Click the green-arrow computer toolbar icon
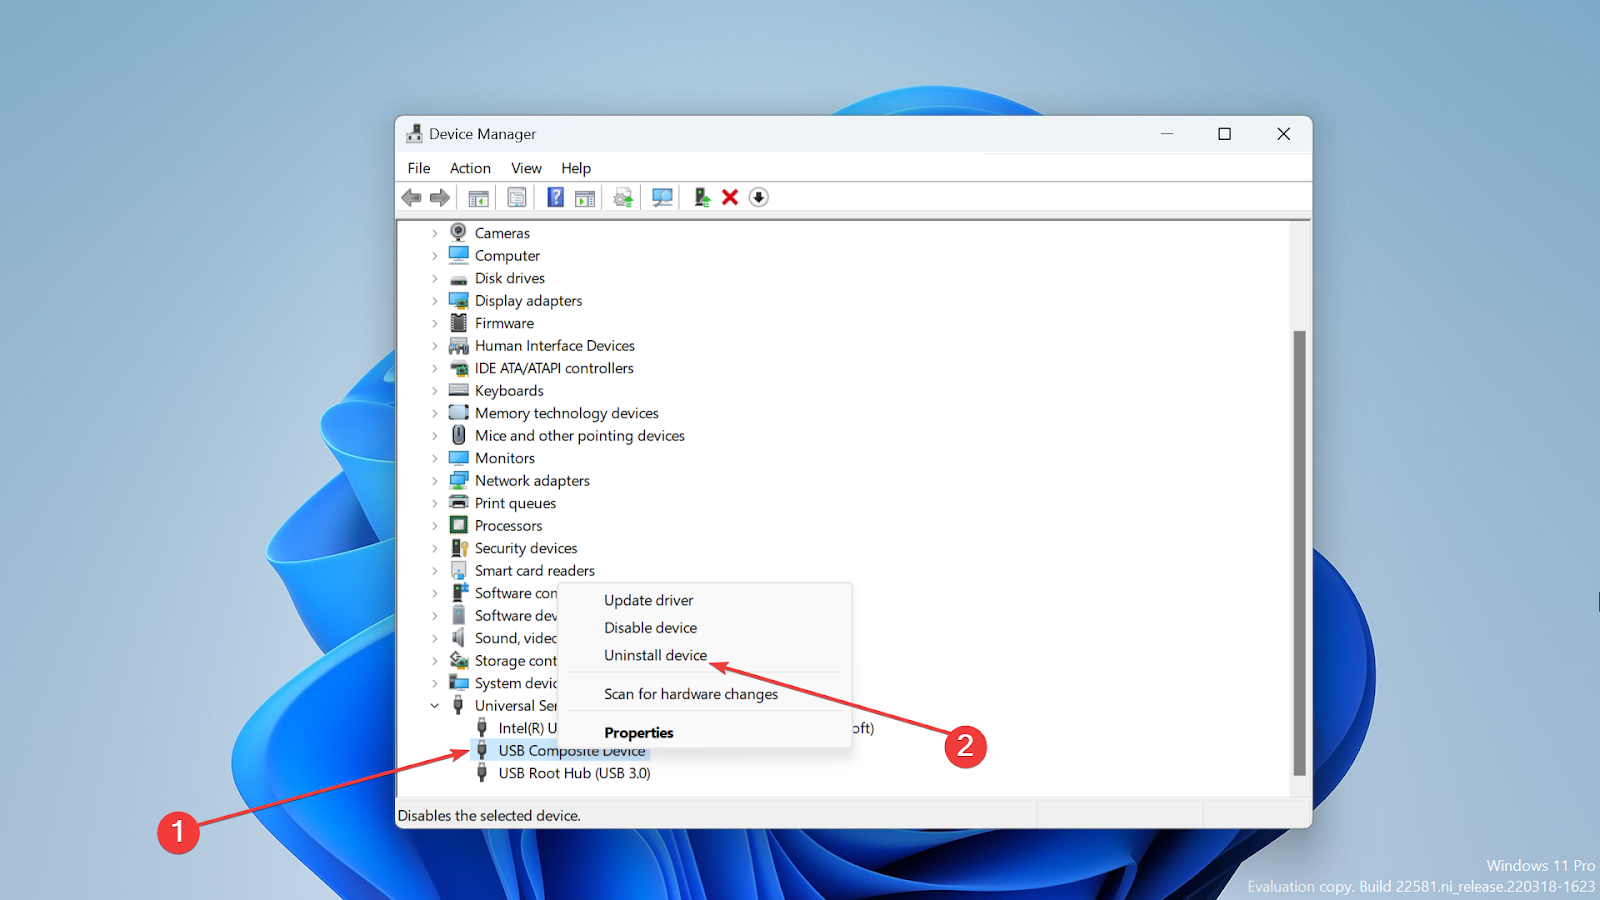1600x900 pixels. pos(702,198)
